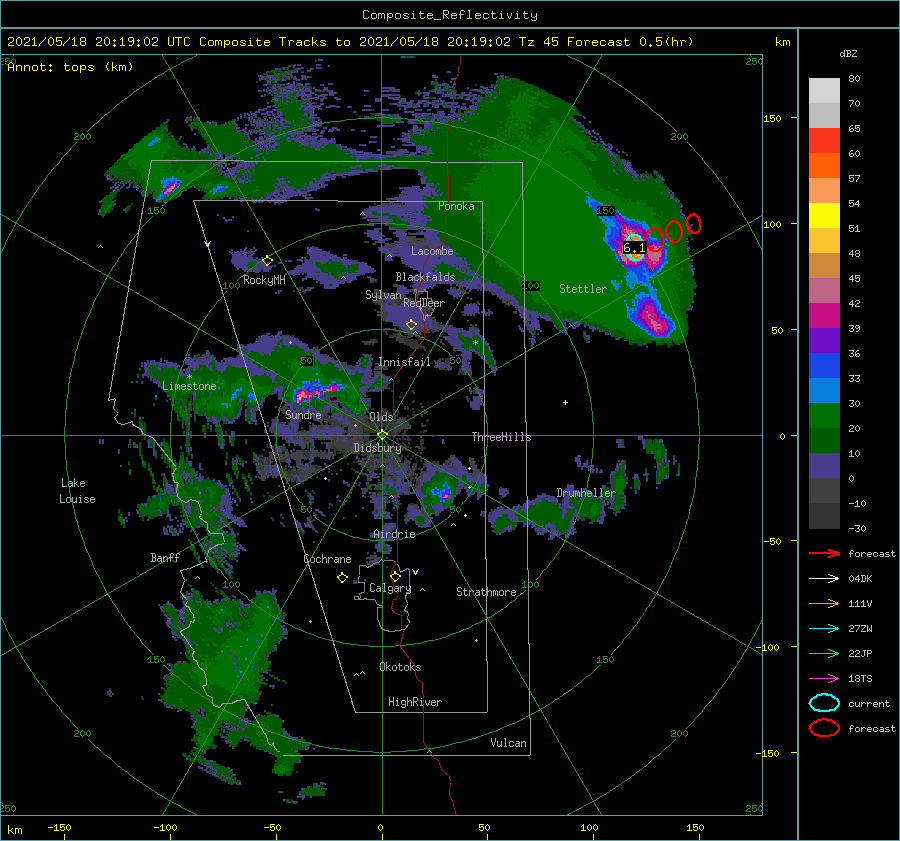Click the Drumheller town label
The image size is (900, 841).
coord(585,493)
